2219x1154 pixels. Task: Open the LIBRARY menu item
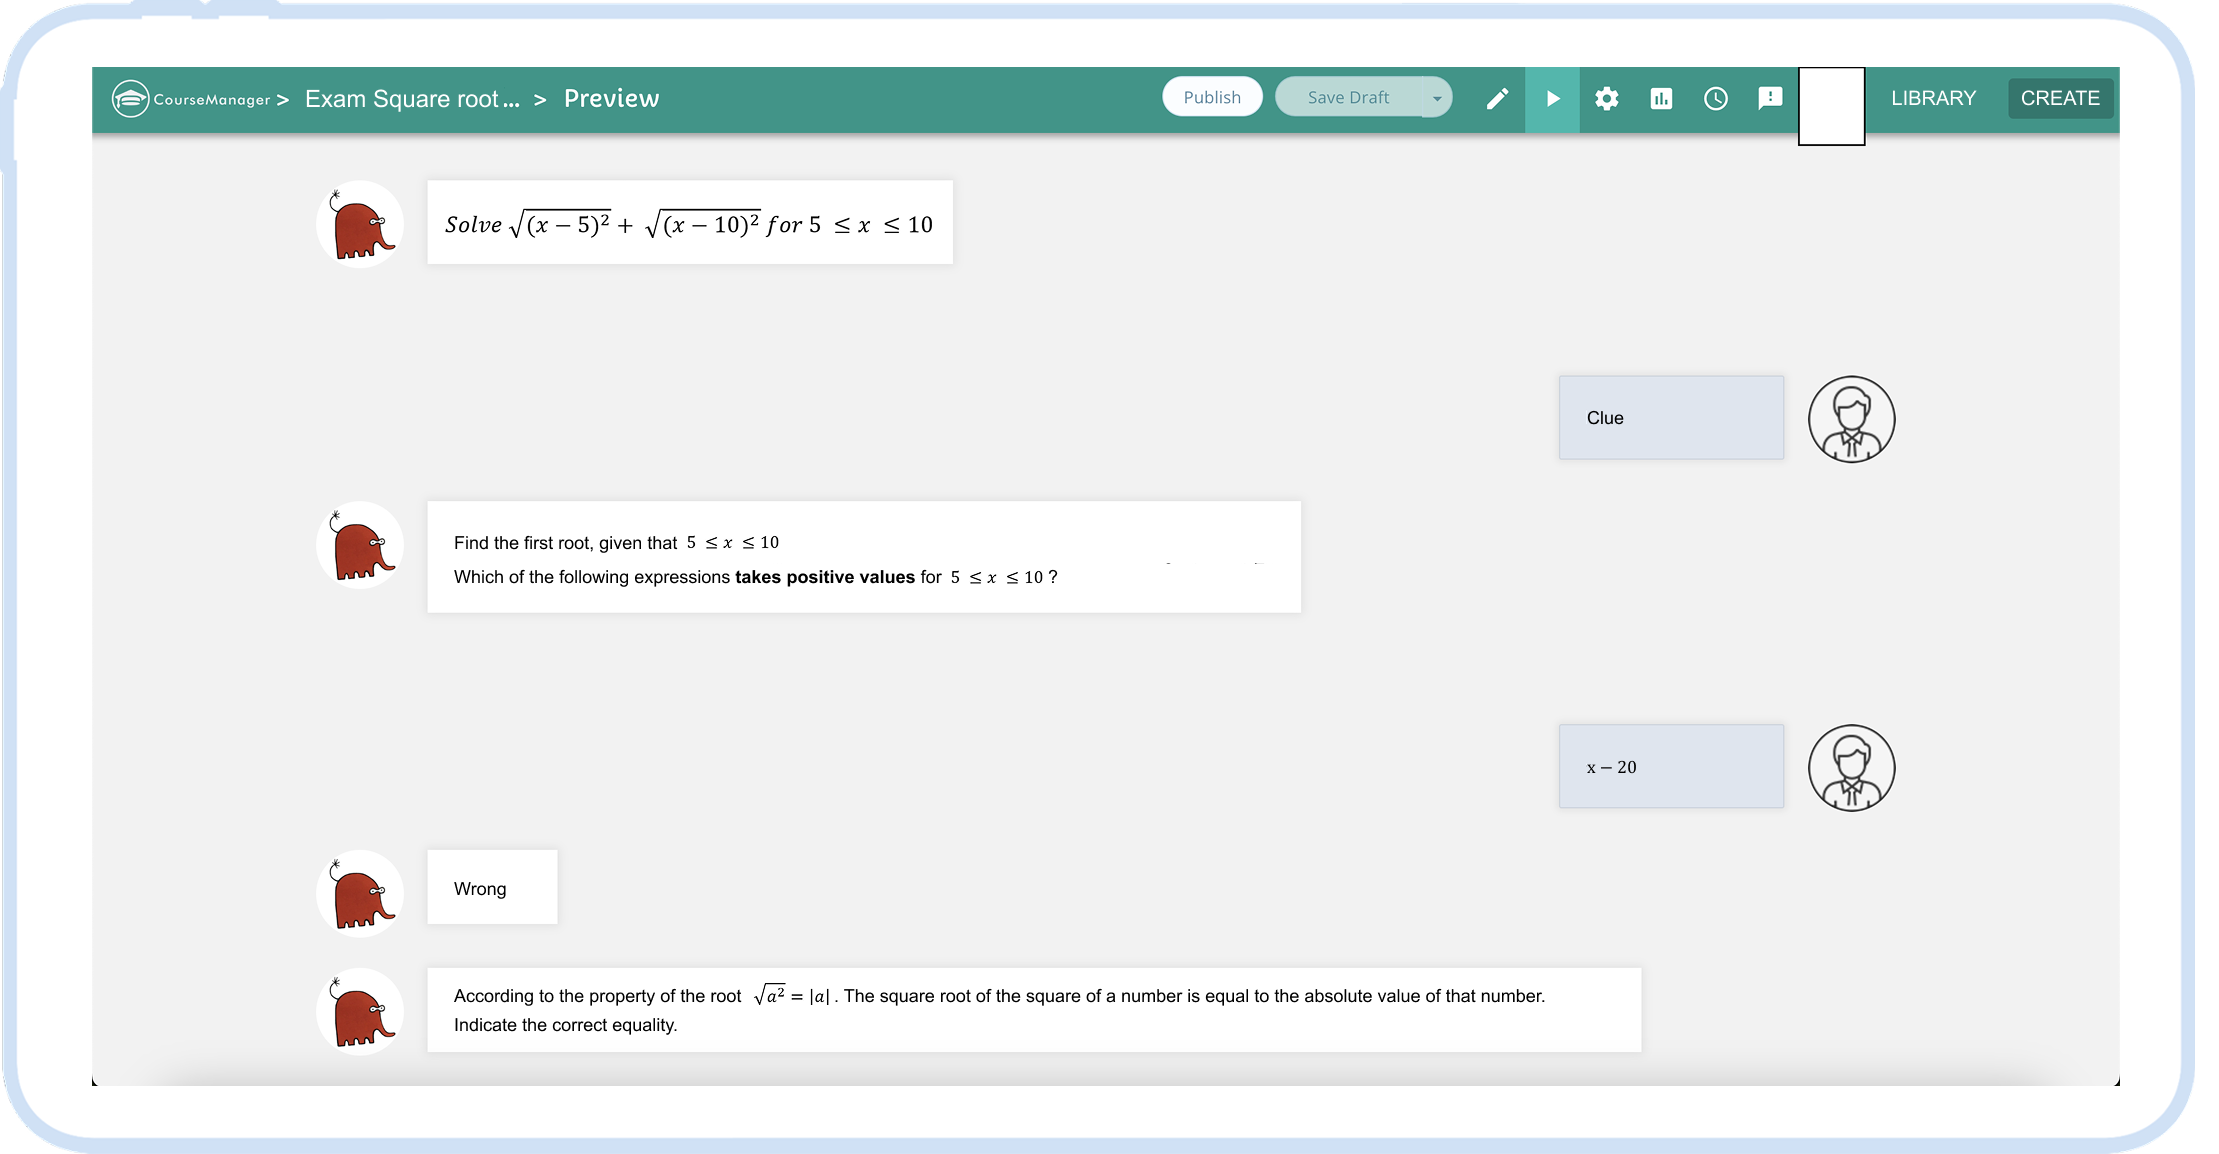pyautogui.click(x=1932, y=98)
